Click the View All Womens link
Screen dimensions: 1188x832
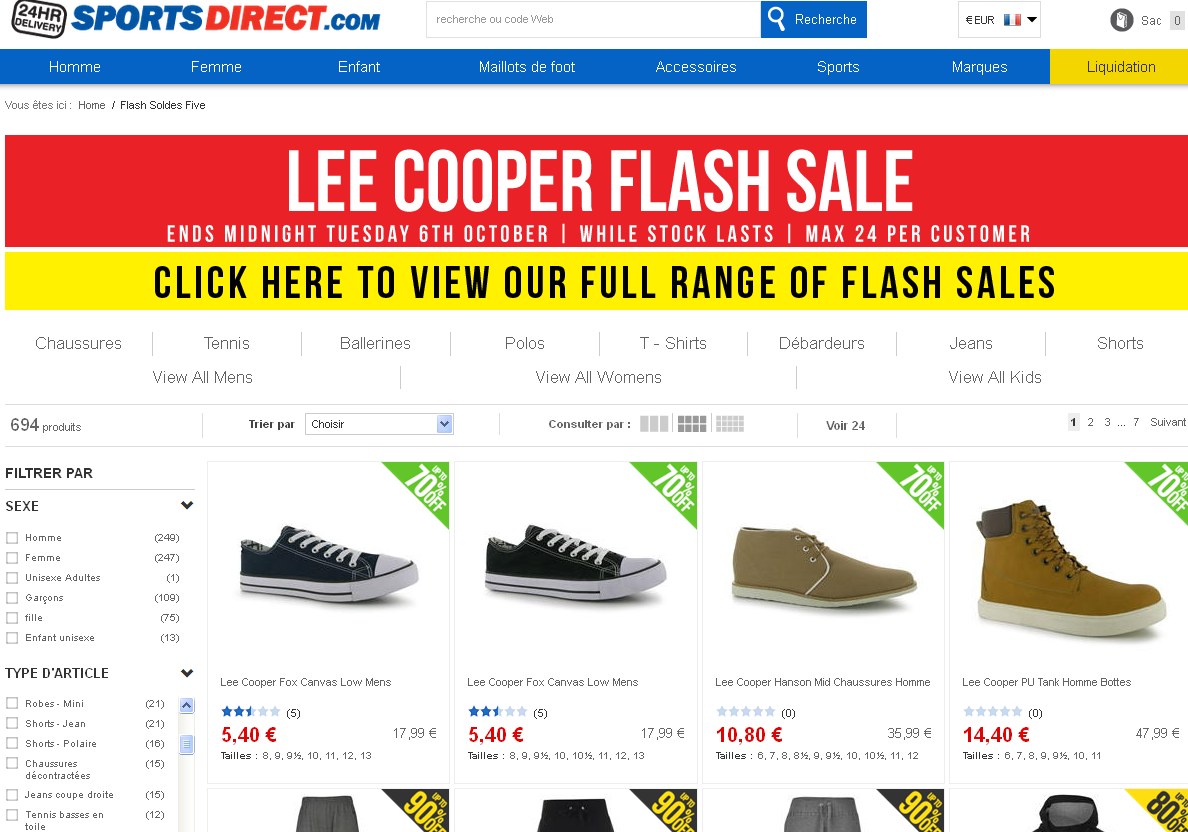pos(599,377)
